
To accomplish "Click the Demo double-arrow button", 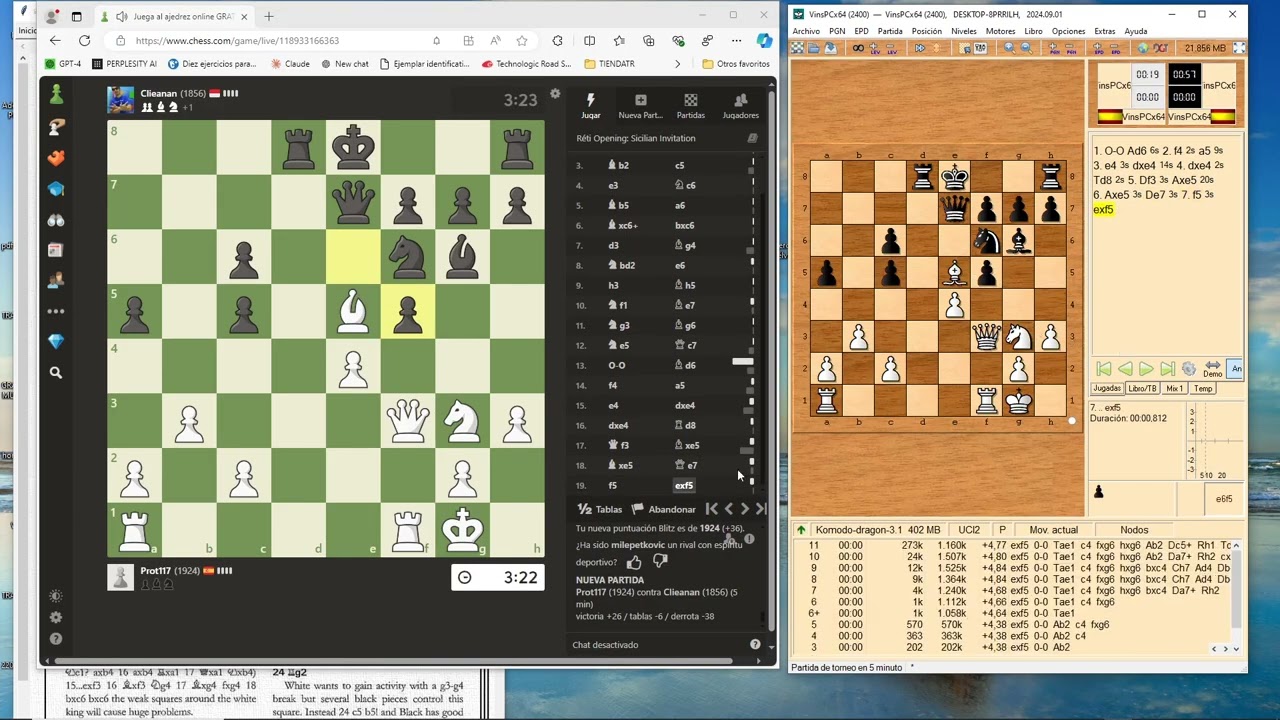I will pos(1212,369).
